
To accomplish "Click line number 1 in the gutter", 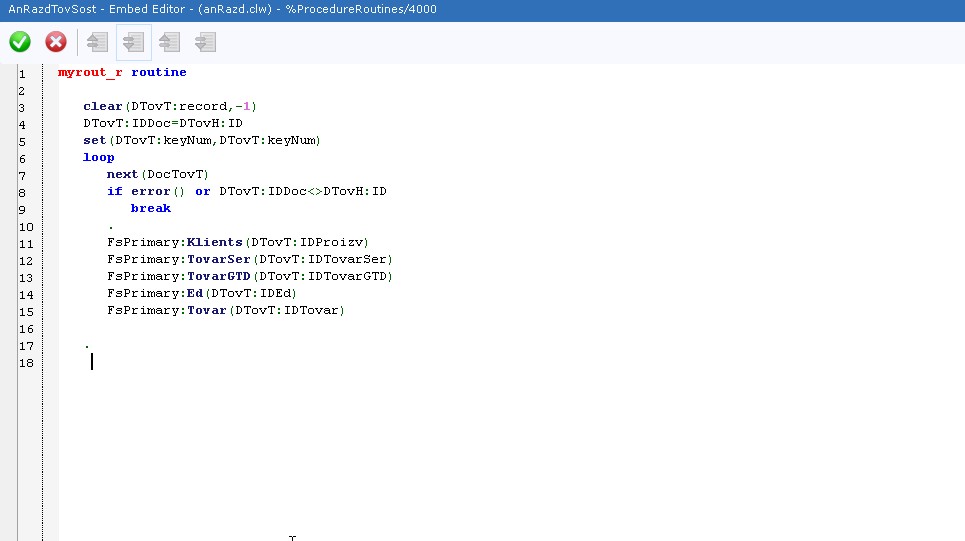I will tap(22, 73).
